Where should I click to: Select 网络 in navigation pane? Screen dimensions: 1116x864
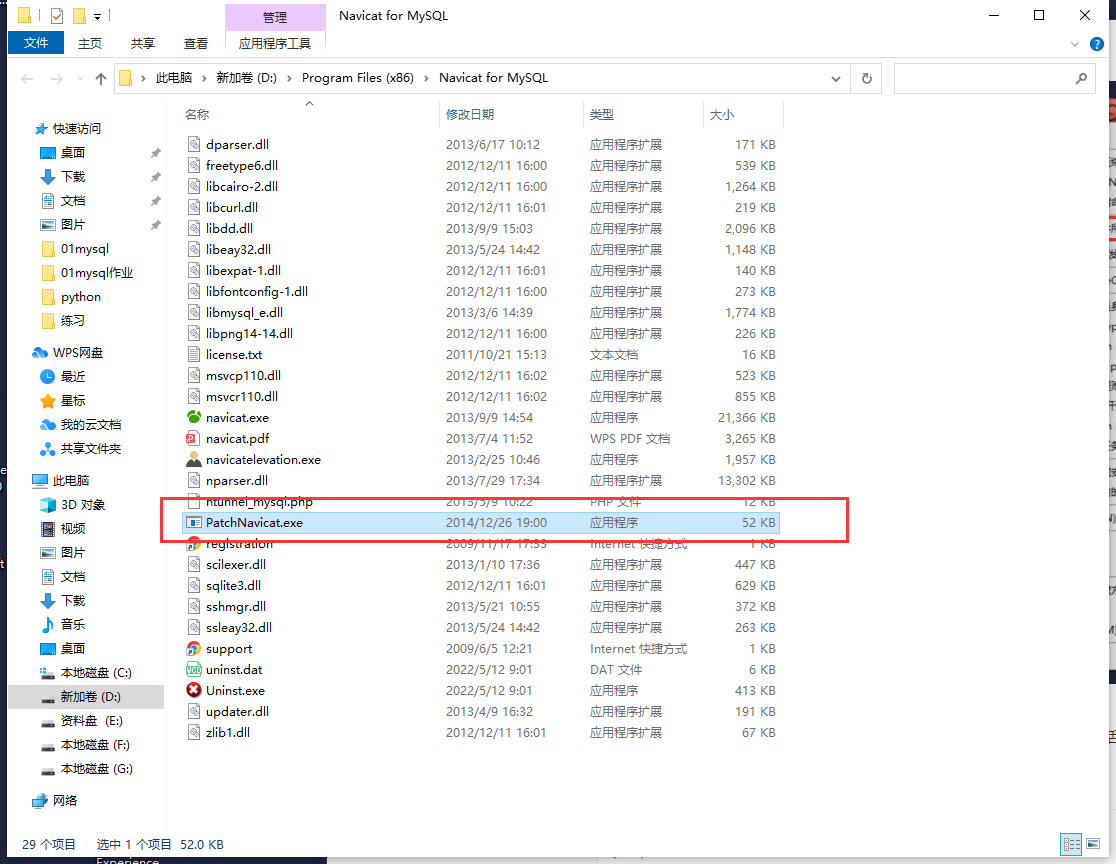[55, 801]
